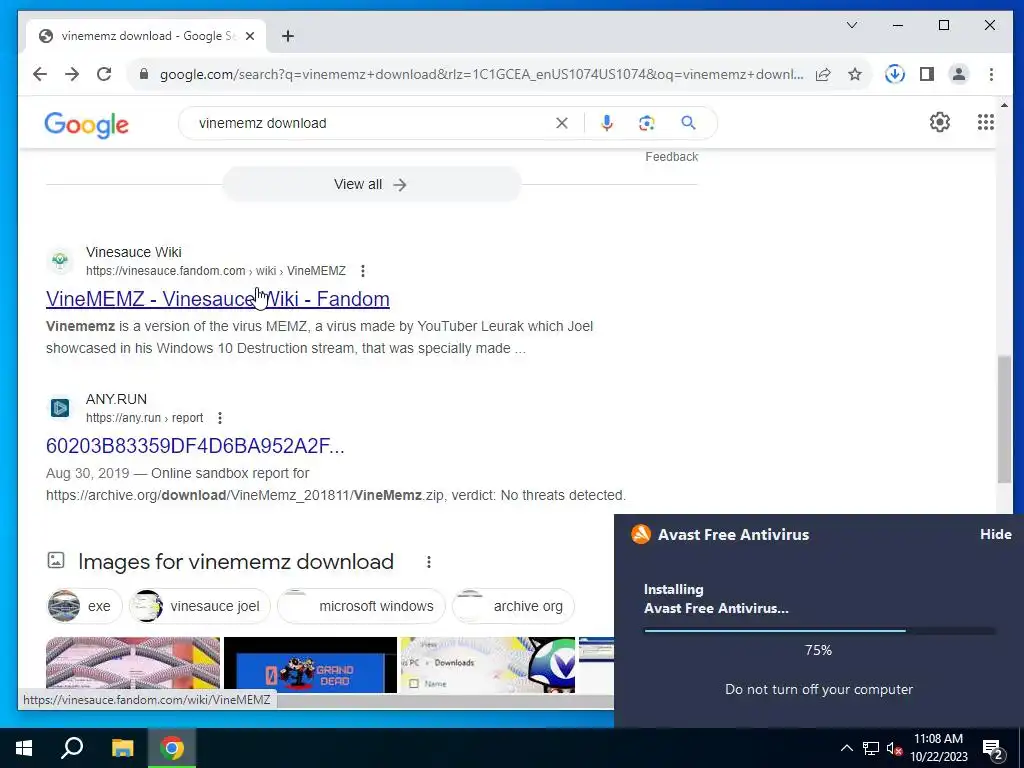
Task: Click Avast installation progress bar
Action: (820, 631)
